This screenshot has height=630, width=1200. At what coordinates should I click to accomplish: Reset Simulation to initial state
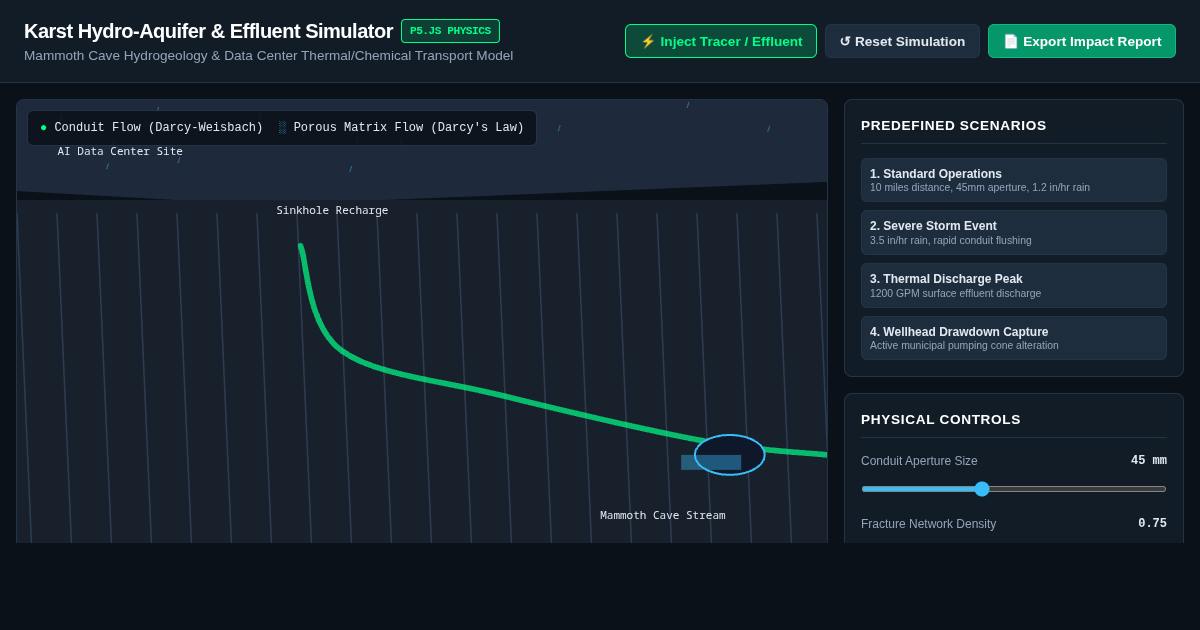902,41
